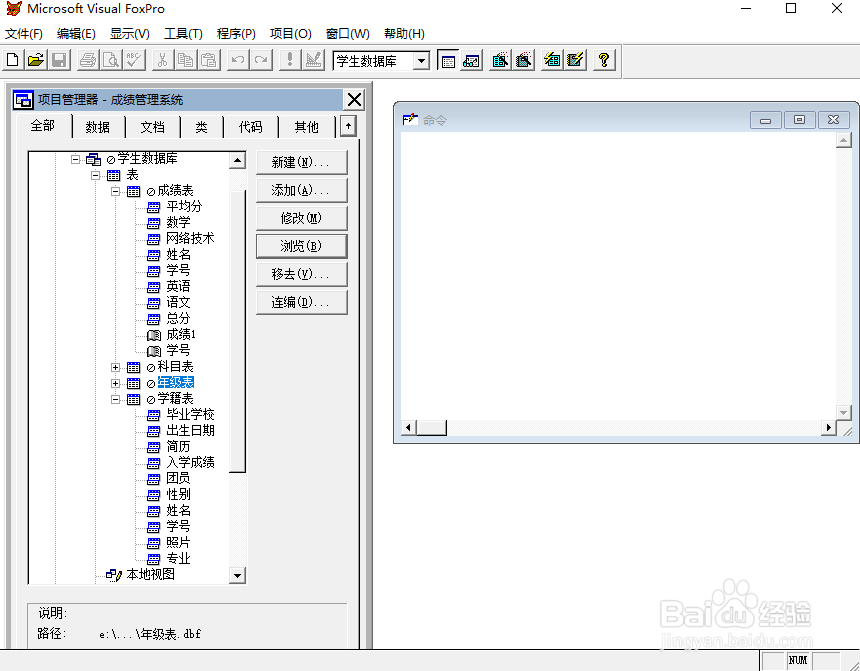Open the 工具(T) menu

click(x=183, y=33)
